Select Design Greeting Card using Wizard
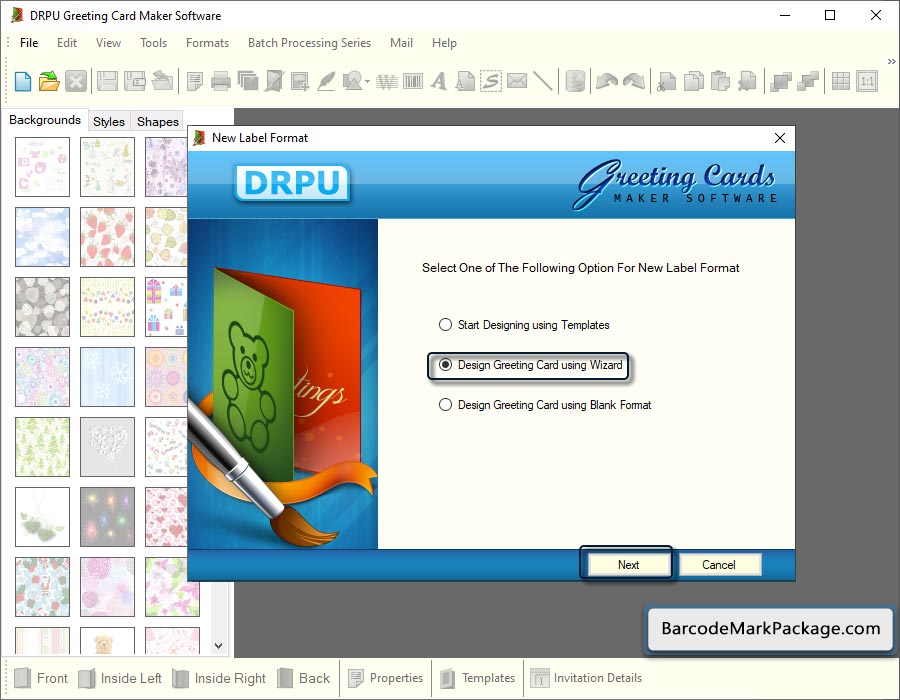 pyautogui.click(x=530, y=365)
